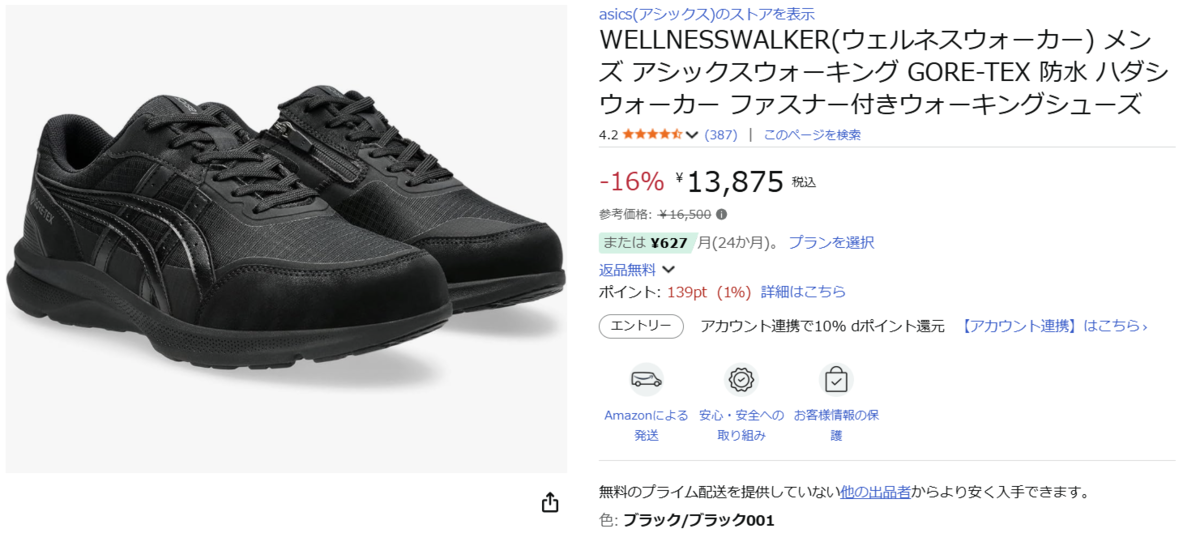1200x533 pixels.
Task: Click the Amazonによる発送 text link
Action: point(646,425)
